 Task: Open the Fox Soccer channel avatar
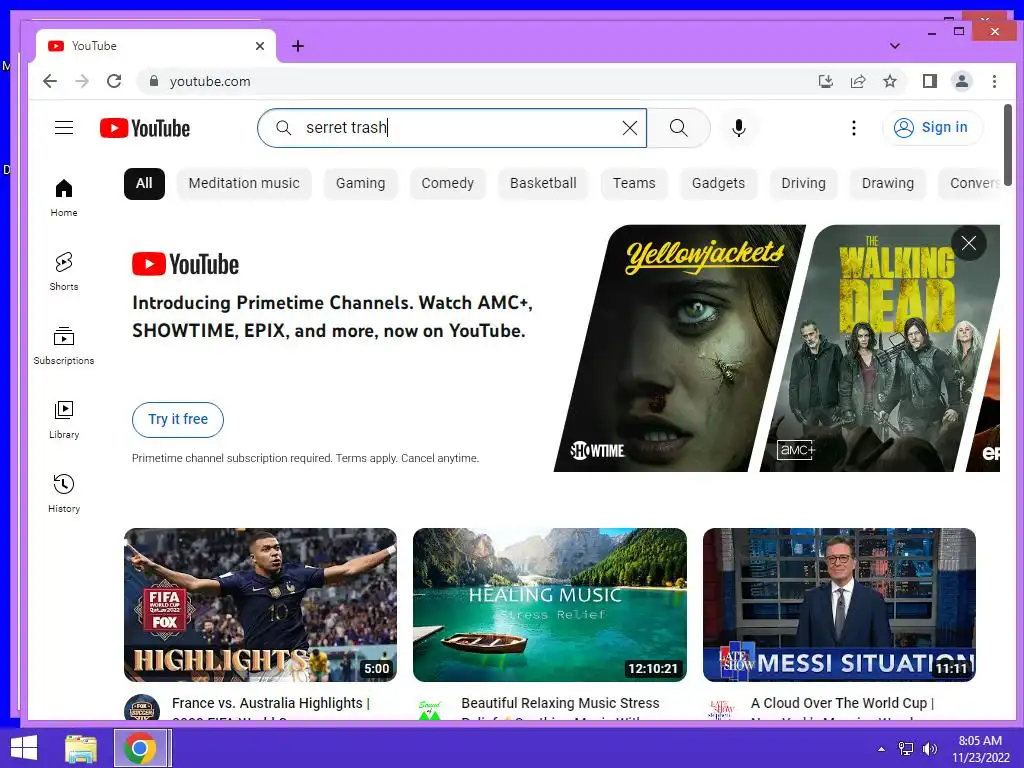pos(142,707)
